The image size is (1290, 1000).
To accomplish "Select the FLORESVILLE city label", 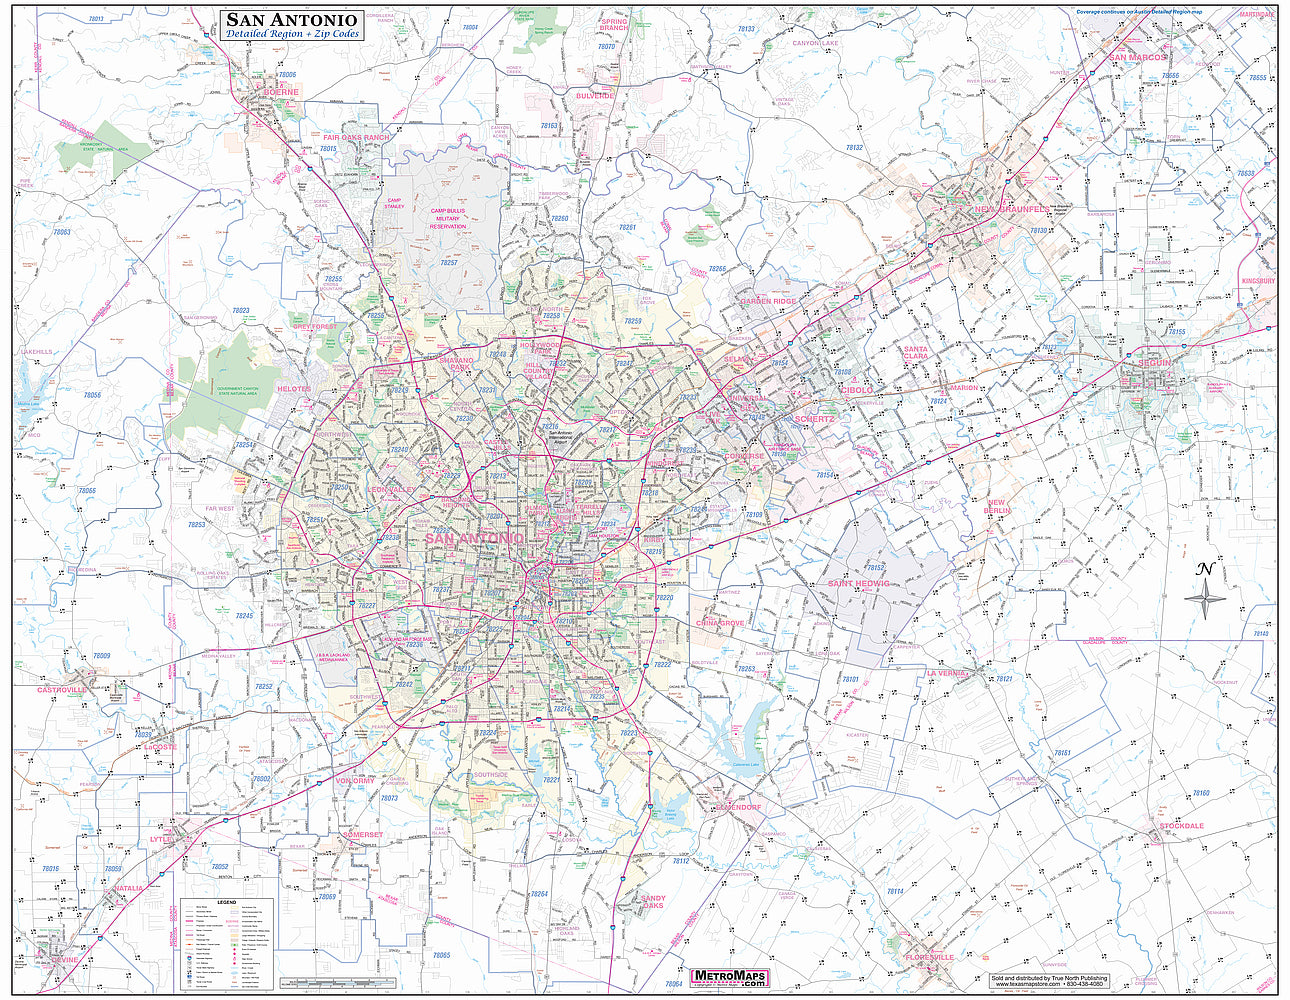I will (929, 957).
